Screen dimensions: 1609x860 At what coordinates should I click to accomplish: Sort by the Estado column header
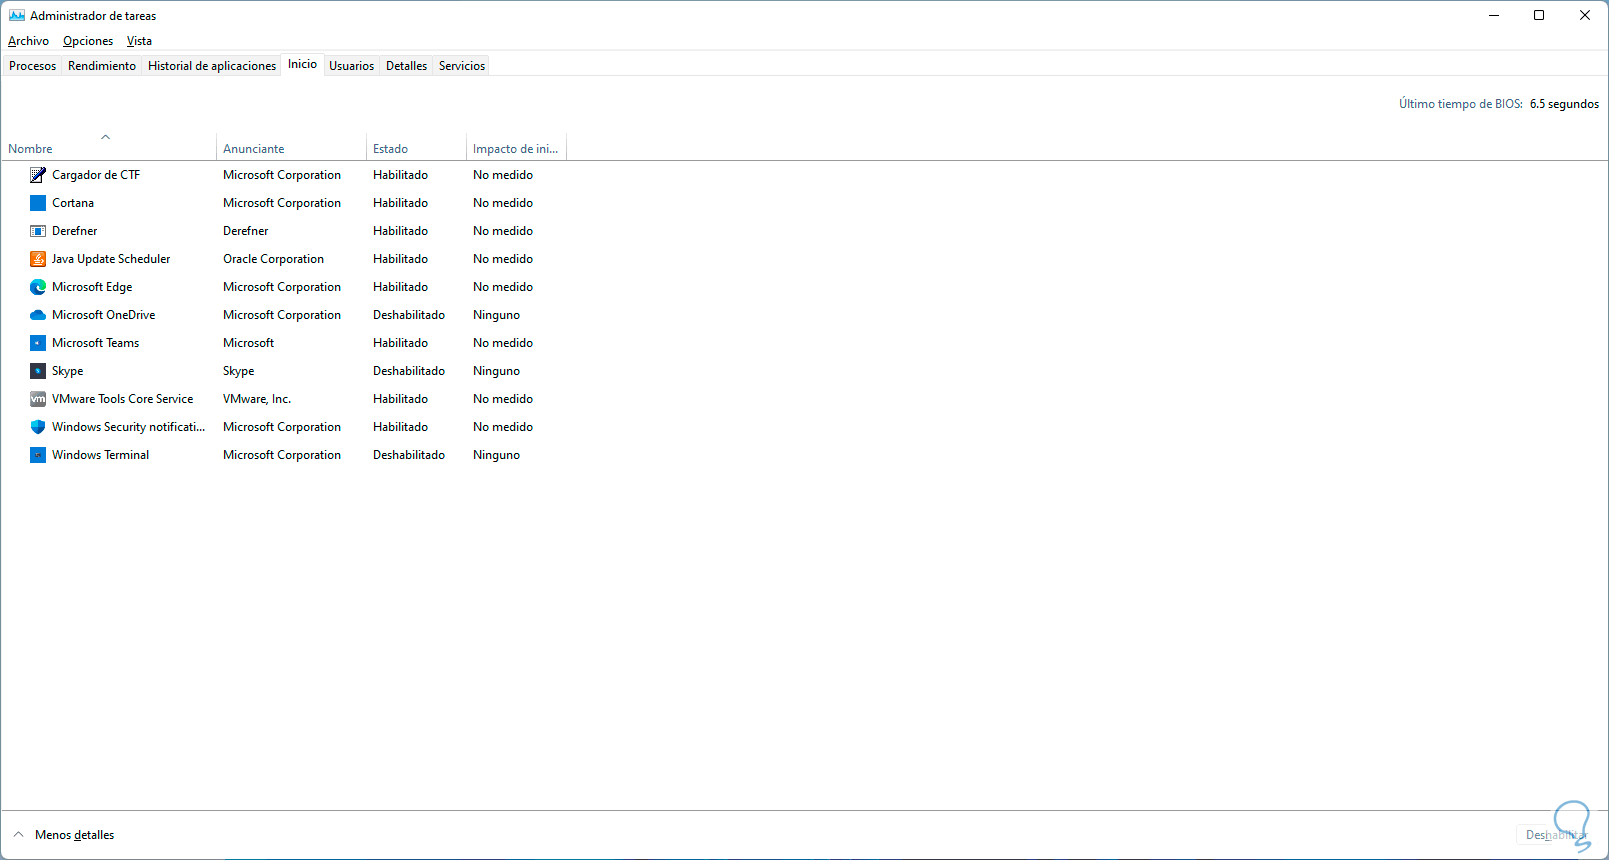point(416,147)
